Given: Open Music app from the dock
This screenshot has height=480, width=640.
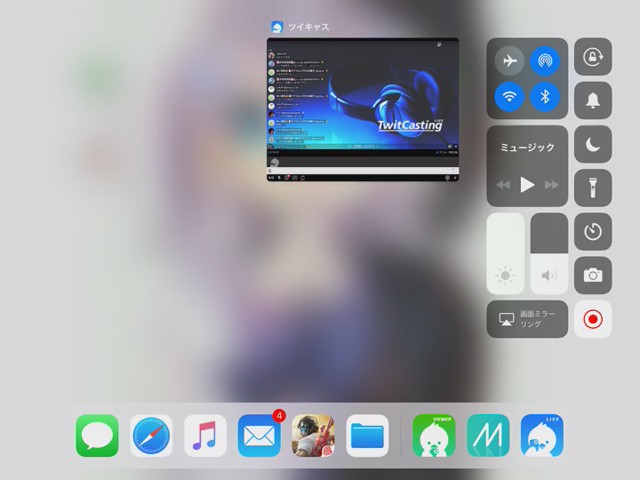Looking at the screenshot, I should tap(205, 436).
